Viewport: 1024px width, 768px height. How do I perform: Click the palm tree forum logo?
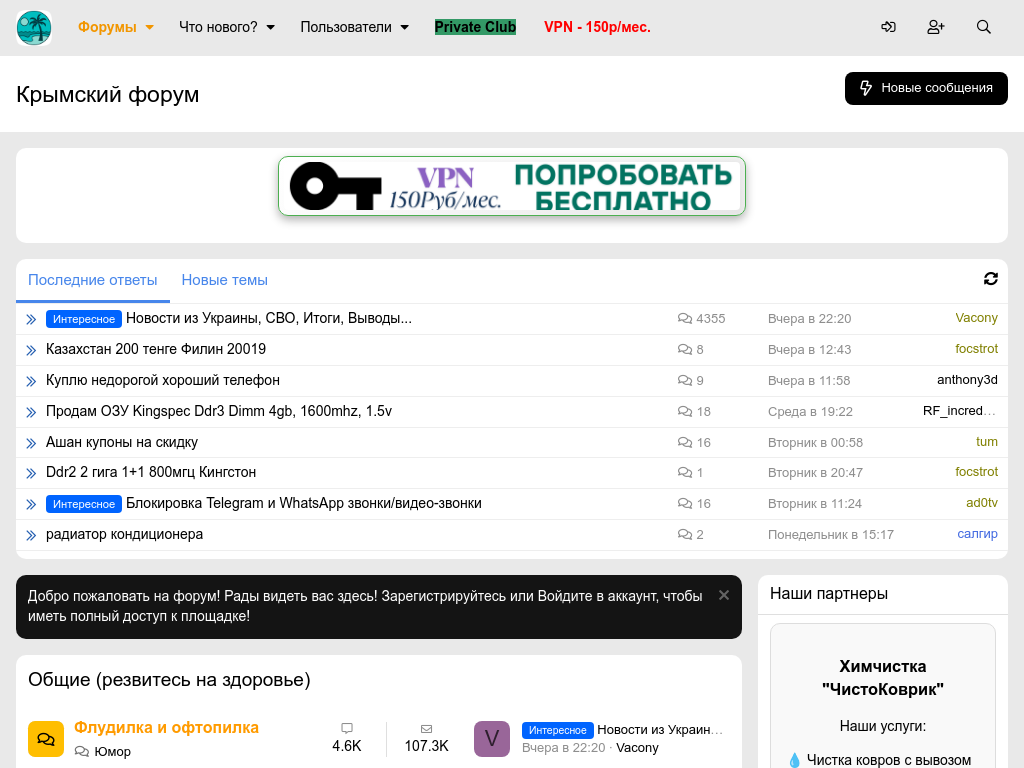(x=34, y=28)
